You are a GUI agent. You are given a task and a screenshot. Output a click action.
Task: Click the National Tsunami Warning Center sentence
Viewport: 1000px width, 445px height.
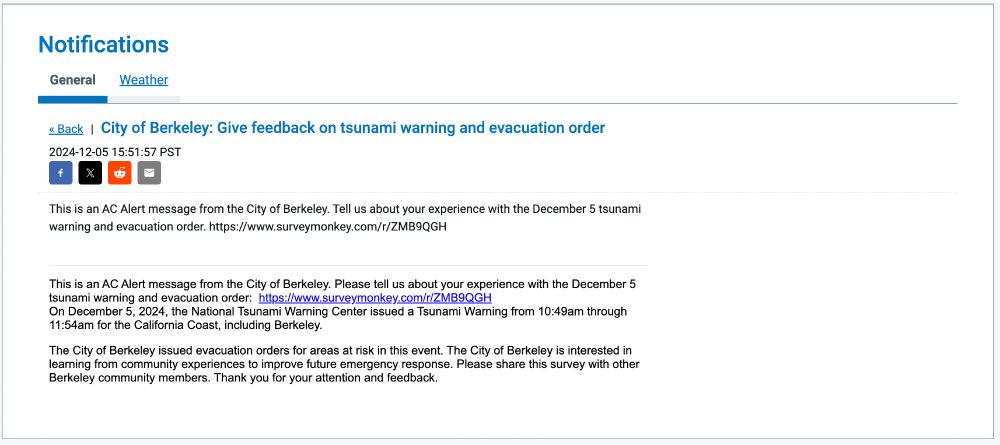[x=338, y=318]
